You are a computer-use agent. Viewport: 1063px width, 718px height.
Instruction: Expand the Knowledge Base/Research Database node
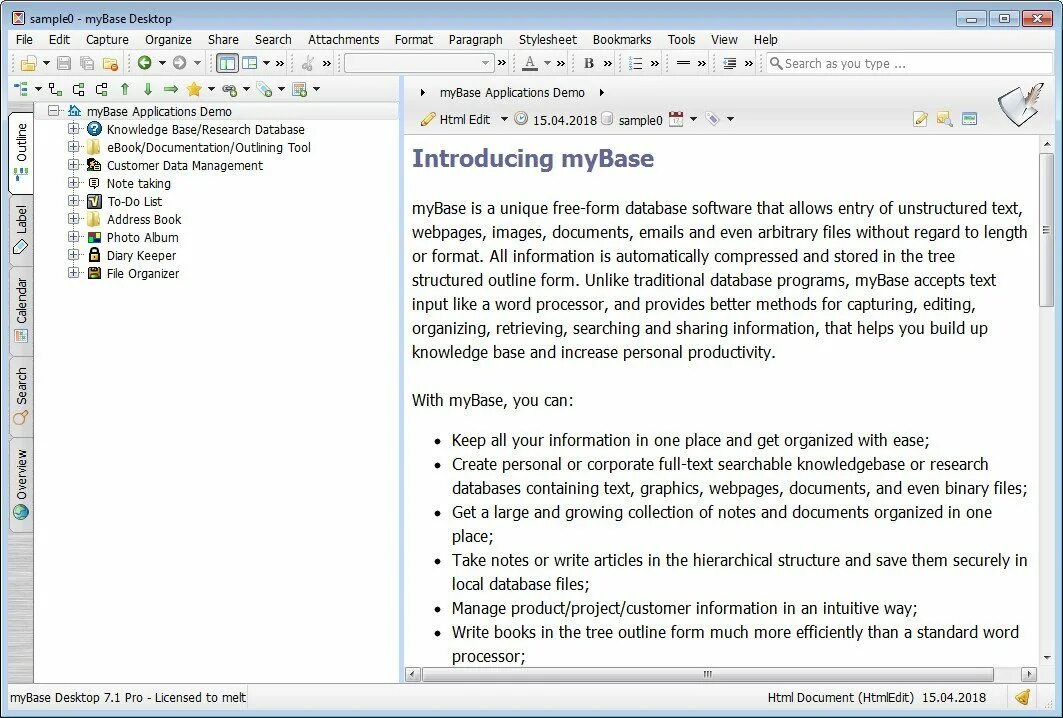click(73, 129)
